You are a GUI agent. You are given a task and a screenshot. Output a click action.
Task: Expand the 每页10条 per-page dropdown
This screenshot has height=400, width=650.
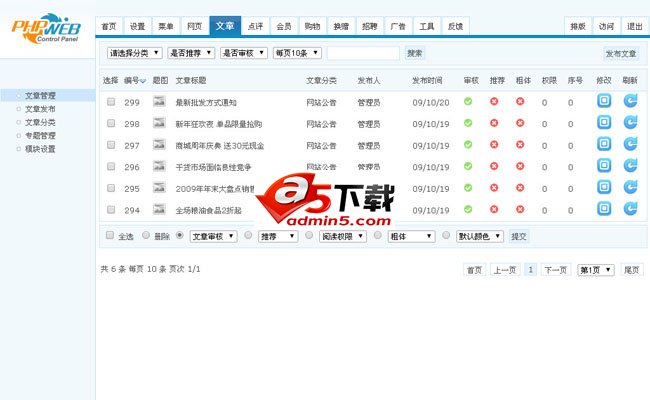click(x=297, y=53)
